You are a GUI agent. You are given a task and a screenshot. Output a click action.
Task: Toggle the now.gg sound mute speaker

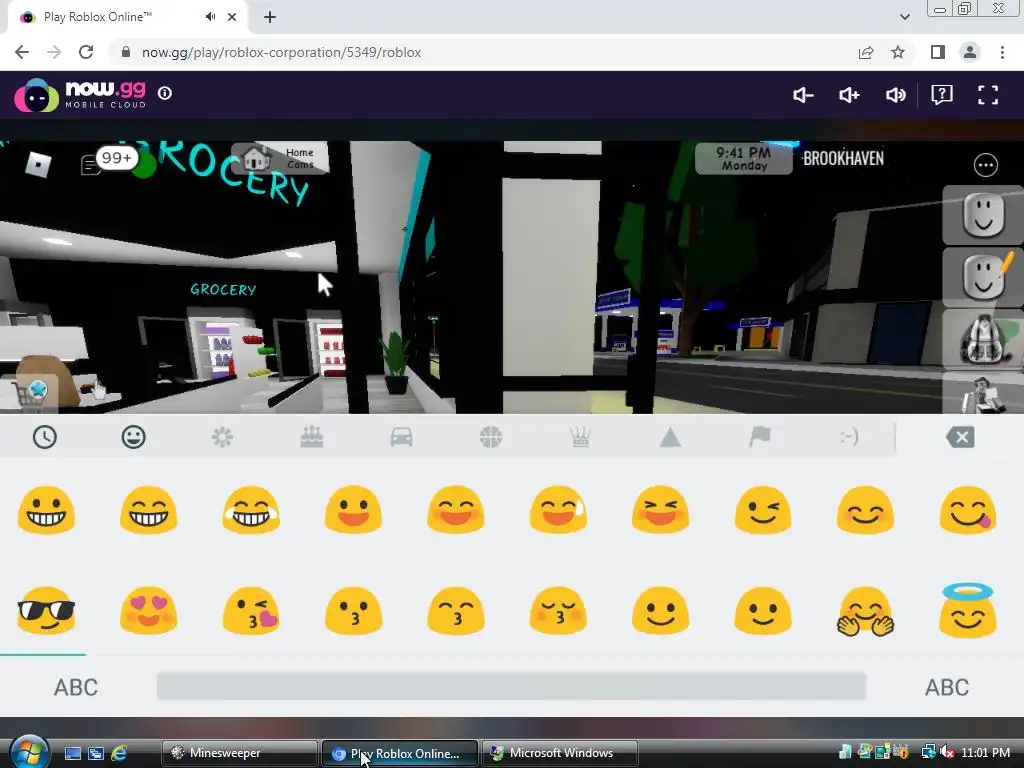(895, 95)
